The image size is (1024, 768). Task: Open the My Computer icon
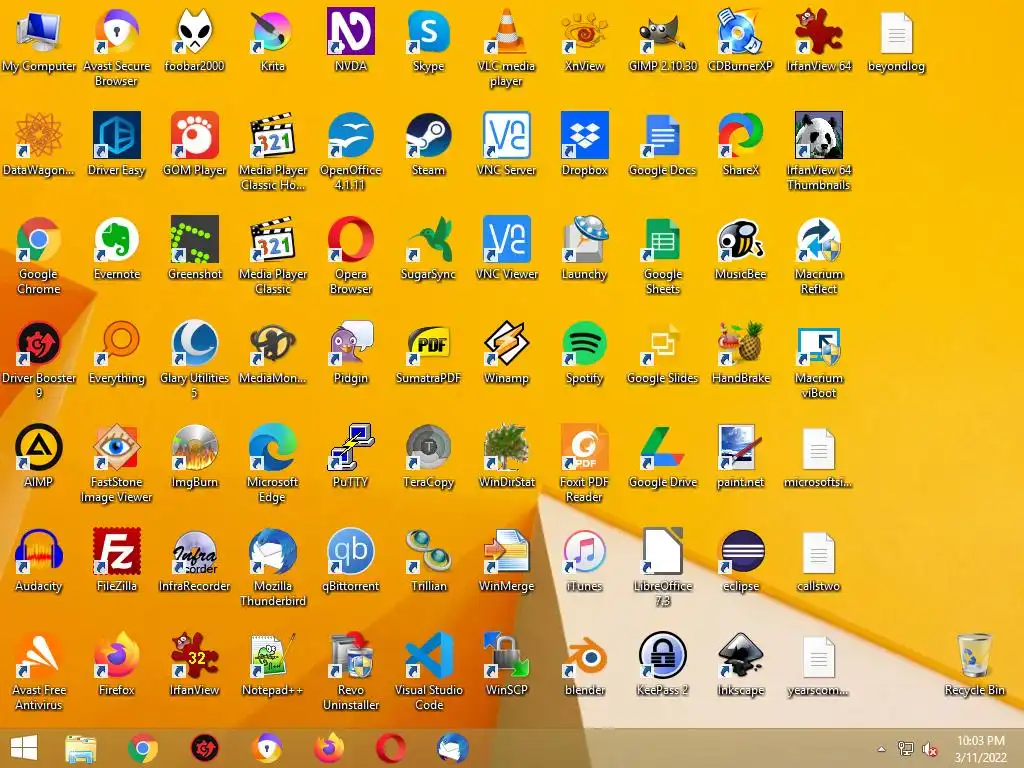tap(39, 31)
